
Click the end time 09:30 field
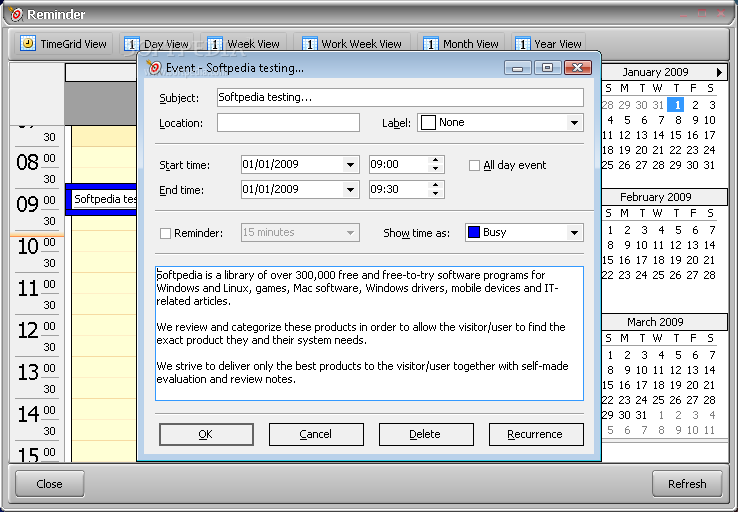[x=399, y=190]
